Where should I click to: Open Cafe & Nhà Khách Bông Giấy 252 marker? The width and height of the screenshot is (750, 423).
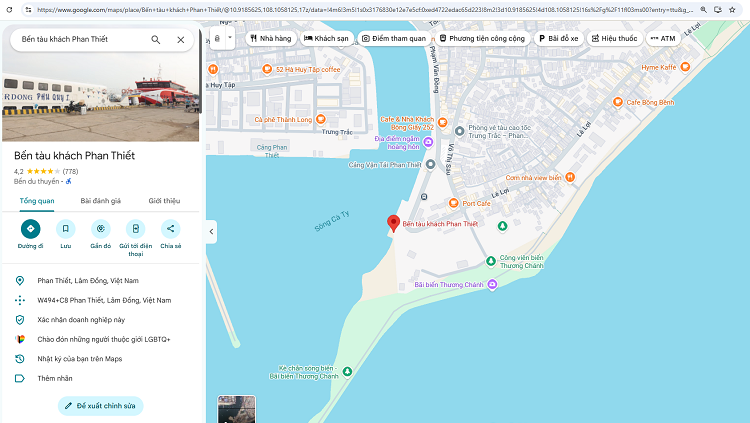point(443,122)
